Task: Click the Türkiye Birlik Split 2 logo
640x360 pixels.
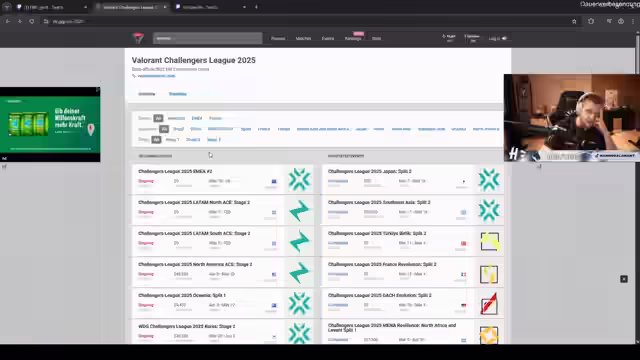Action: [489, 241]
